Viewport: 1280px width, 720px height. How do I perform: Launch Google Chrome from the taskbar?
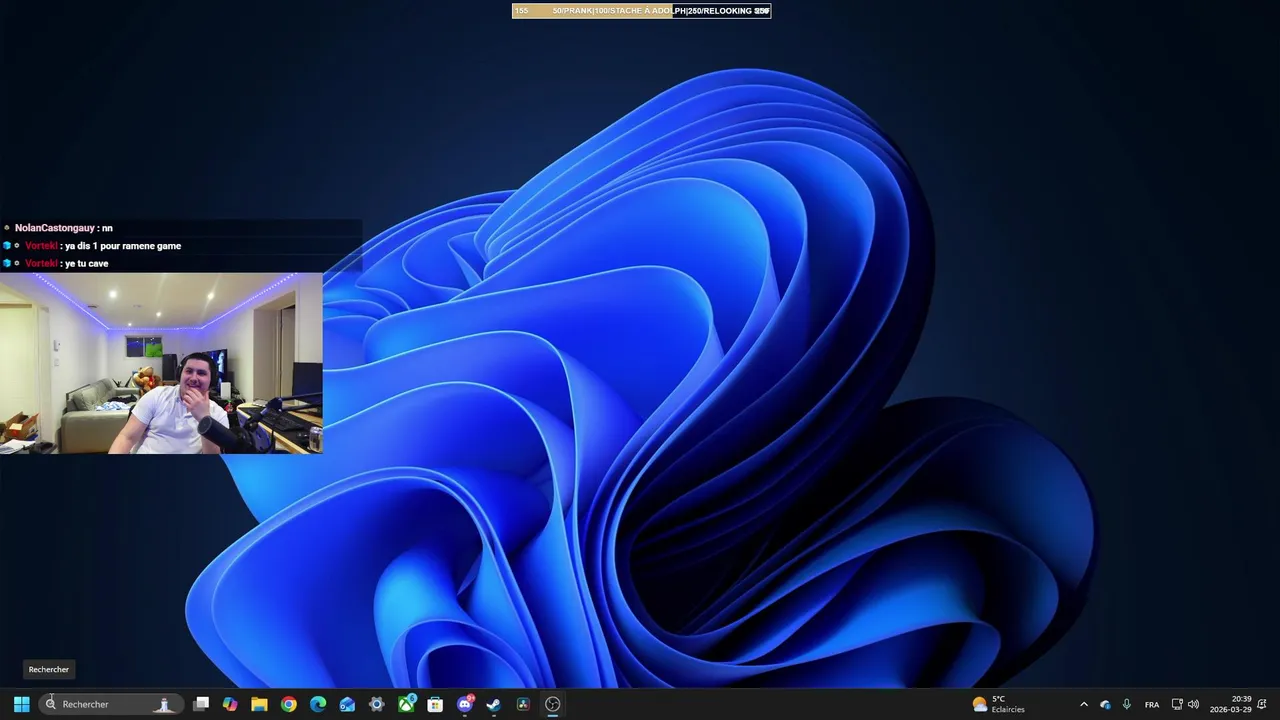pyautogui.click(x=288, y=704)
